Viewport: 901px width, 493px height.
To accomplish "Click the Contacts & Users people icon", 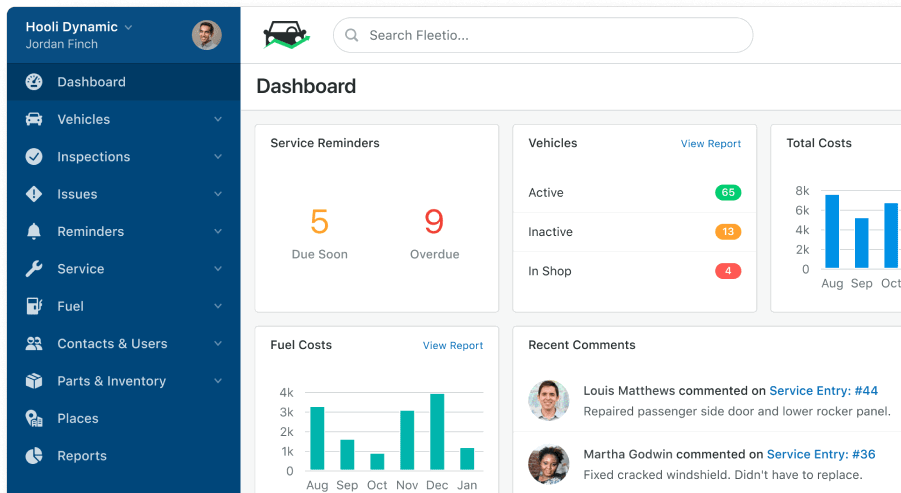I will pos(34,344).
